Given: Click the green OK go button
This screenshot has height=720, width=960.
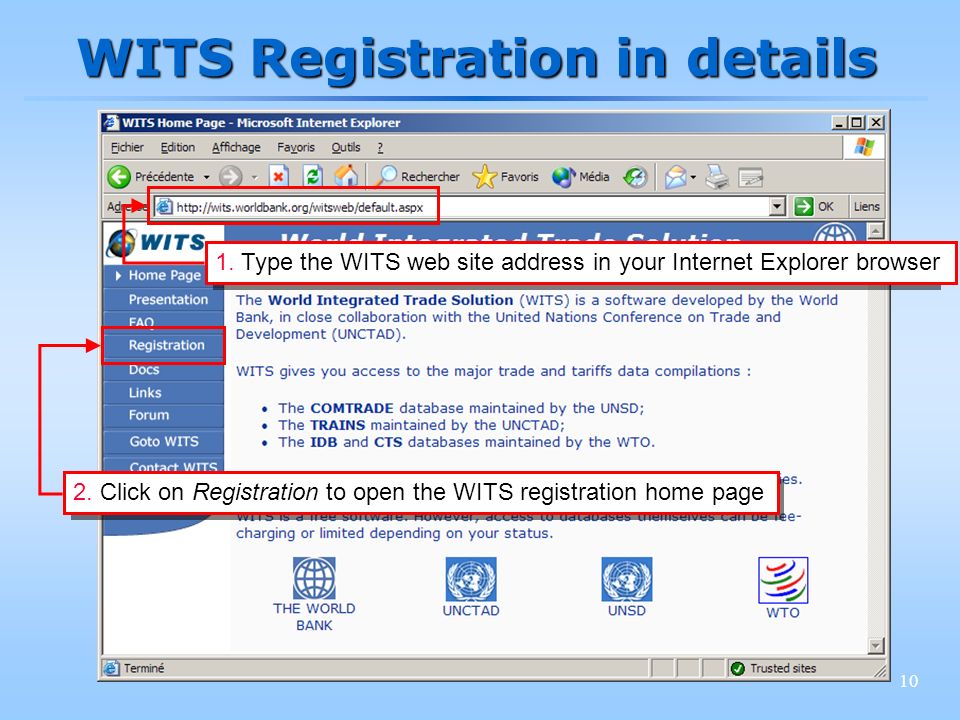Looking at the screenshot, I should tap(814, 206).
